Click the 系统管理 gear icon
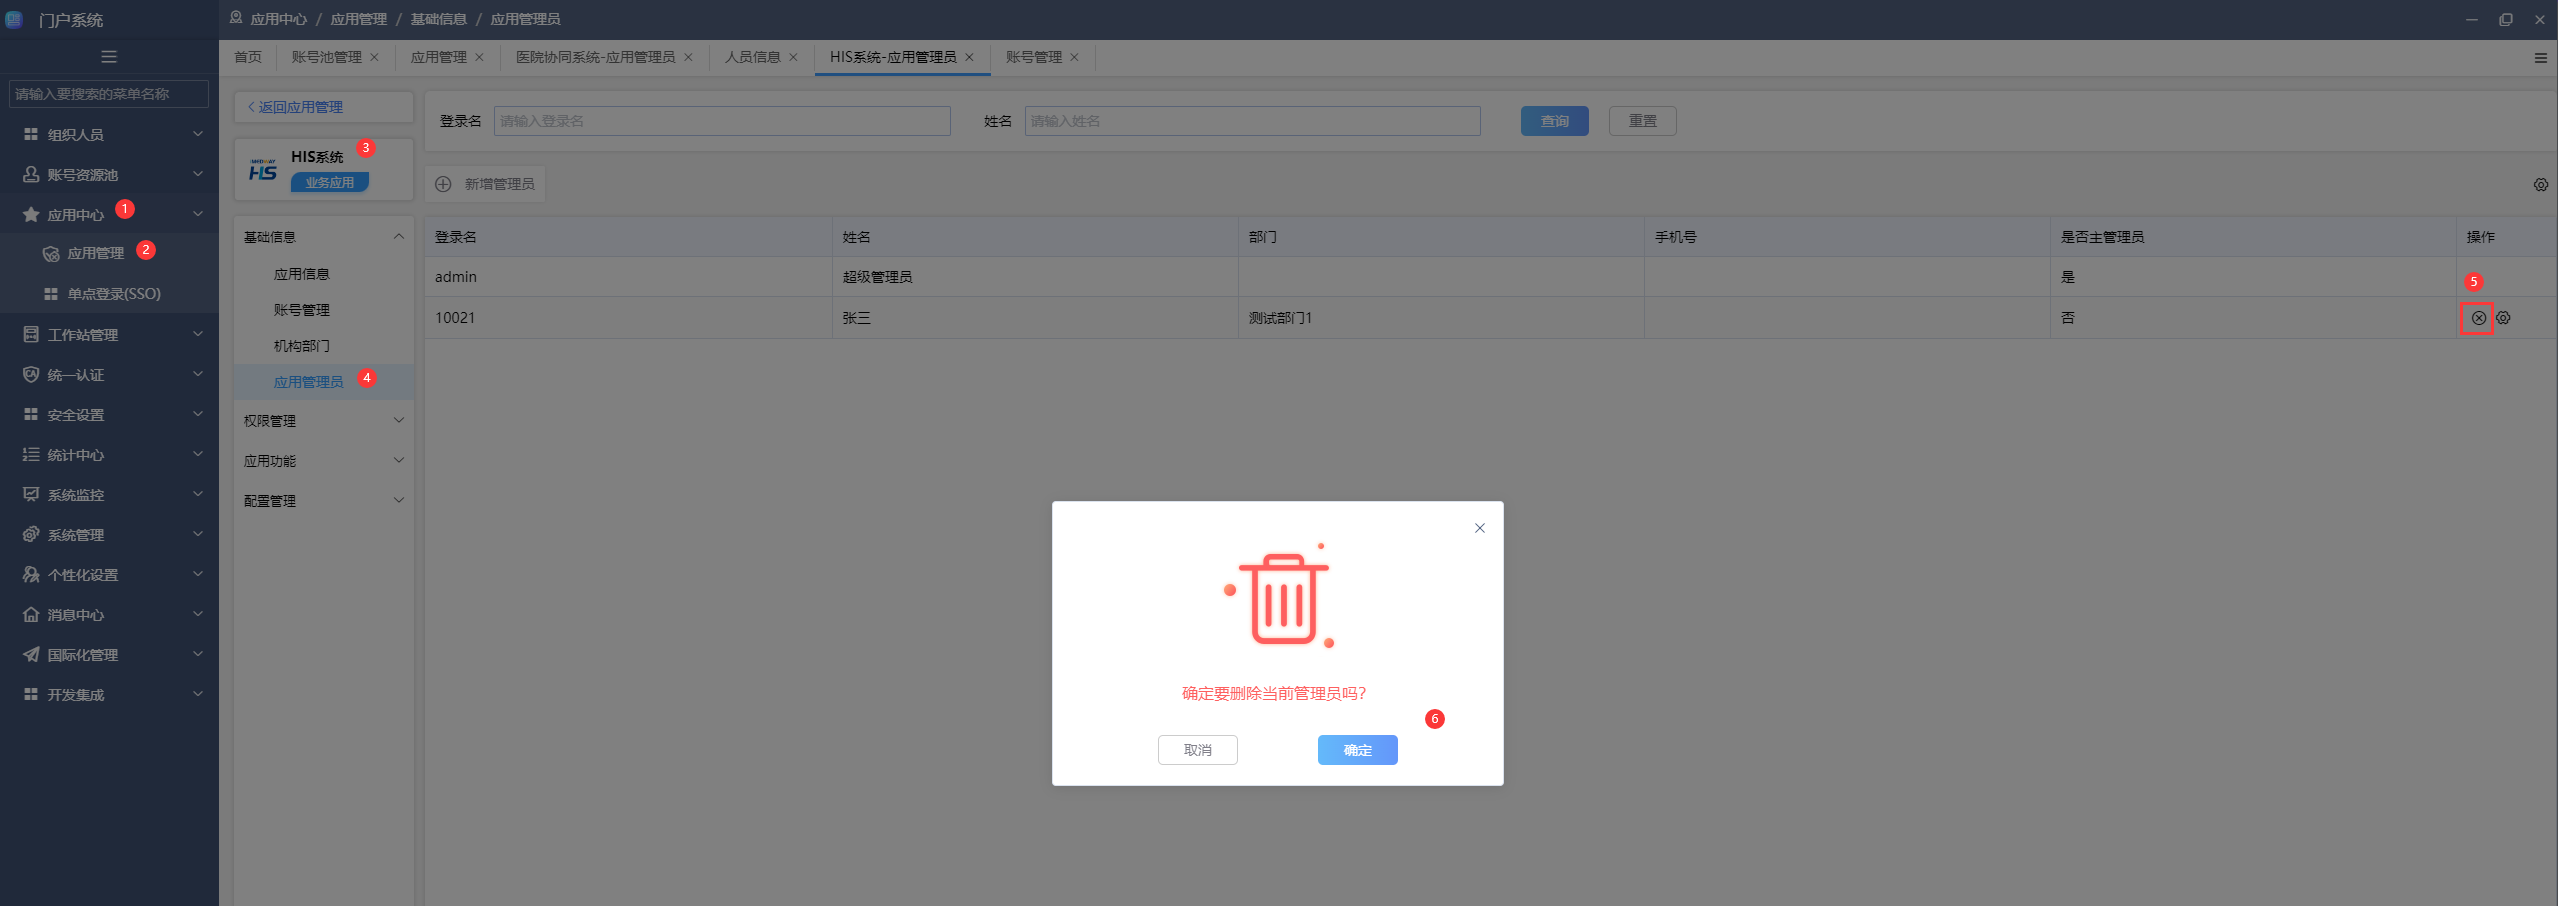Screen dimensions: 2558x906 point(31,534)
